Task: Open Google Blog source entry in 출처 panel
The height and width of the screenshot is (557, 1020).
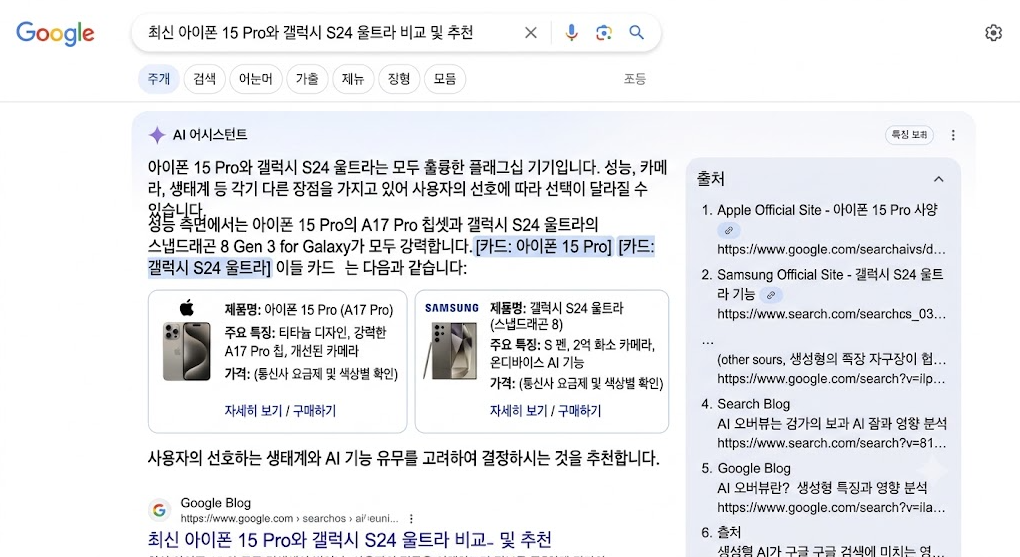Action: (x=754, y=469)
